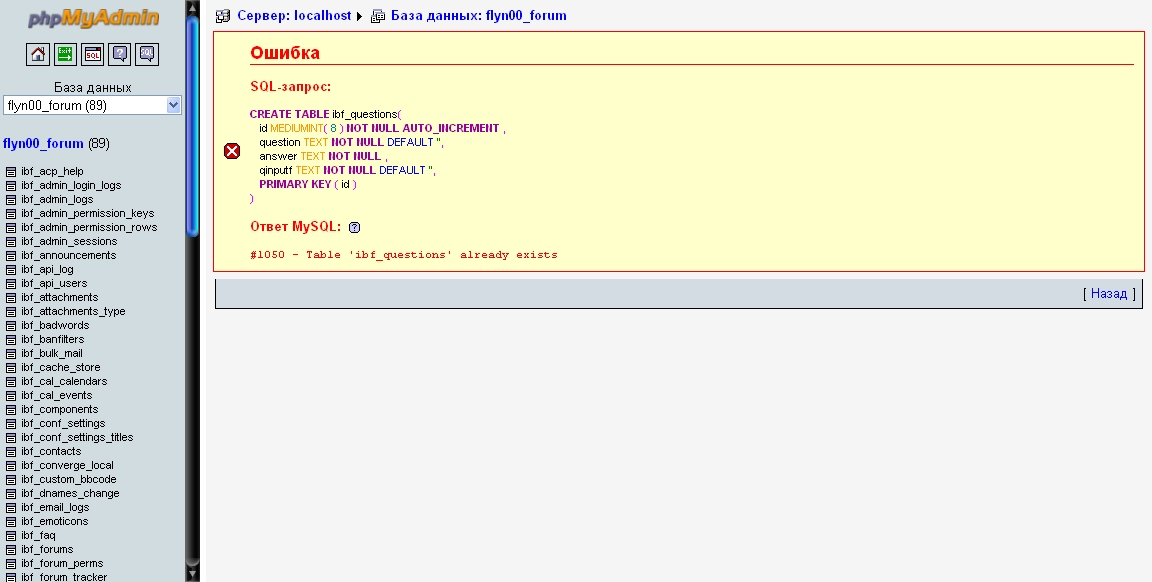Screen dimensions: 1152x582
Task: Select ibf_attachments_type table
Action: (x=73, y=312)
